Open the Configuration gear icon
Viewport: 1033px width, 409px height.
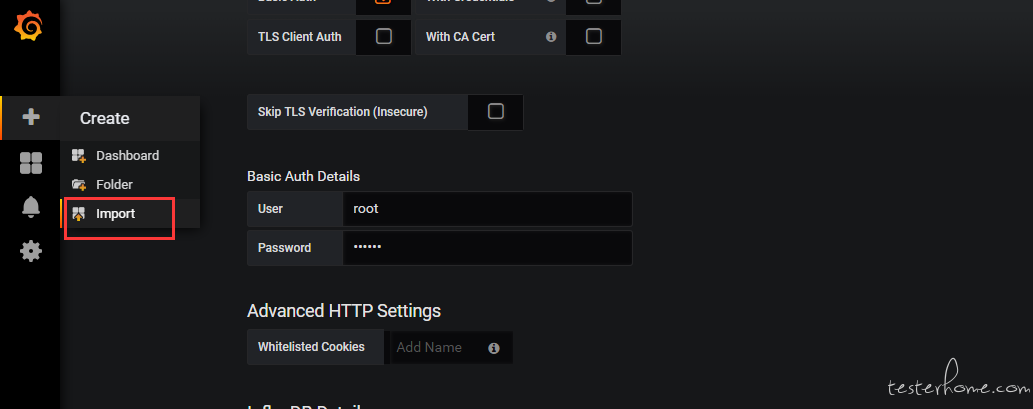(31, 251)
